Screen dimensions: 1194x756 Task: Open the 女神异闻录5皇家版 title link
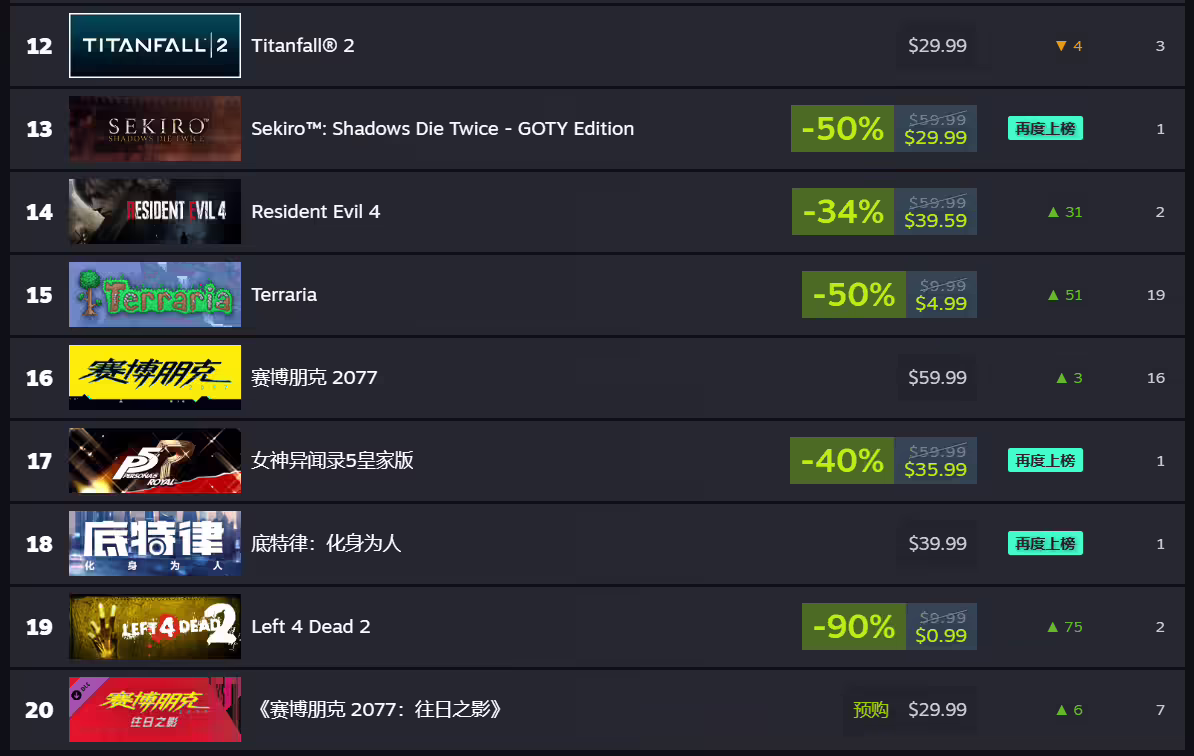click(332, 460)
